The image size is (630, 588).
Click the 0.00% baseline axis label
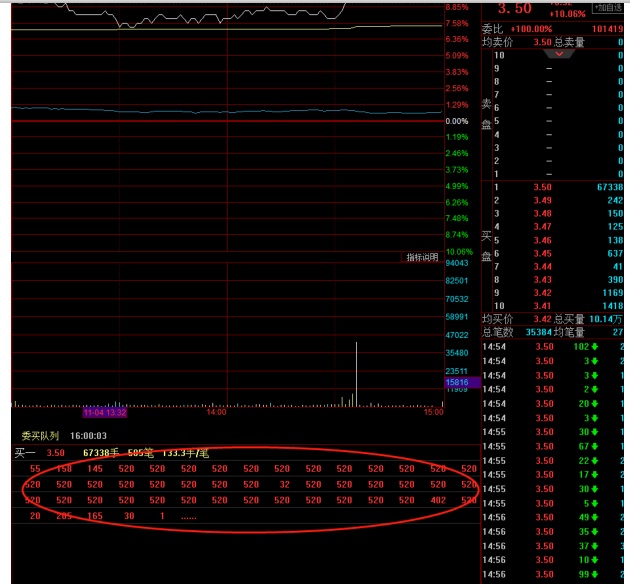(x=457, y=121)
